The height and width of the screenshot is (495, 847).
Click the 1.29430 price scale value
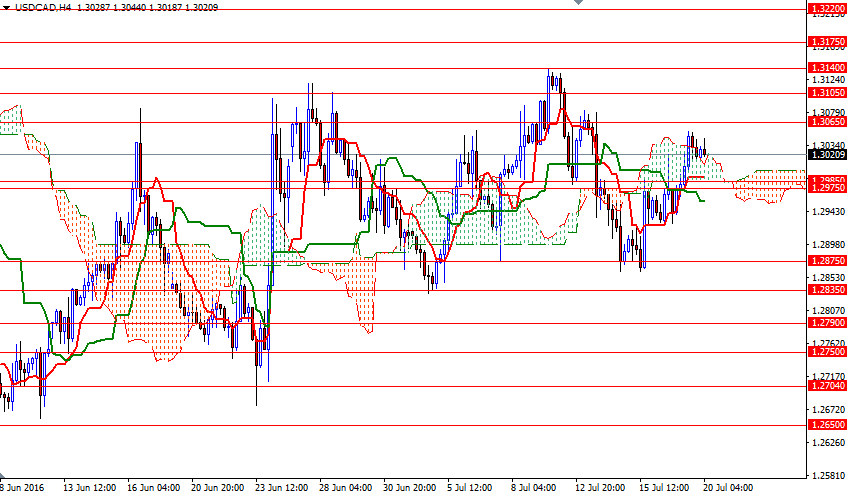pyautogui.click(x=828, y=211)
